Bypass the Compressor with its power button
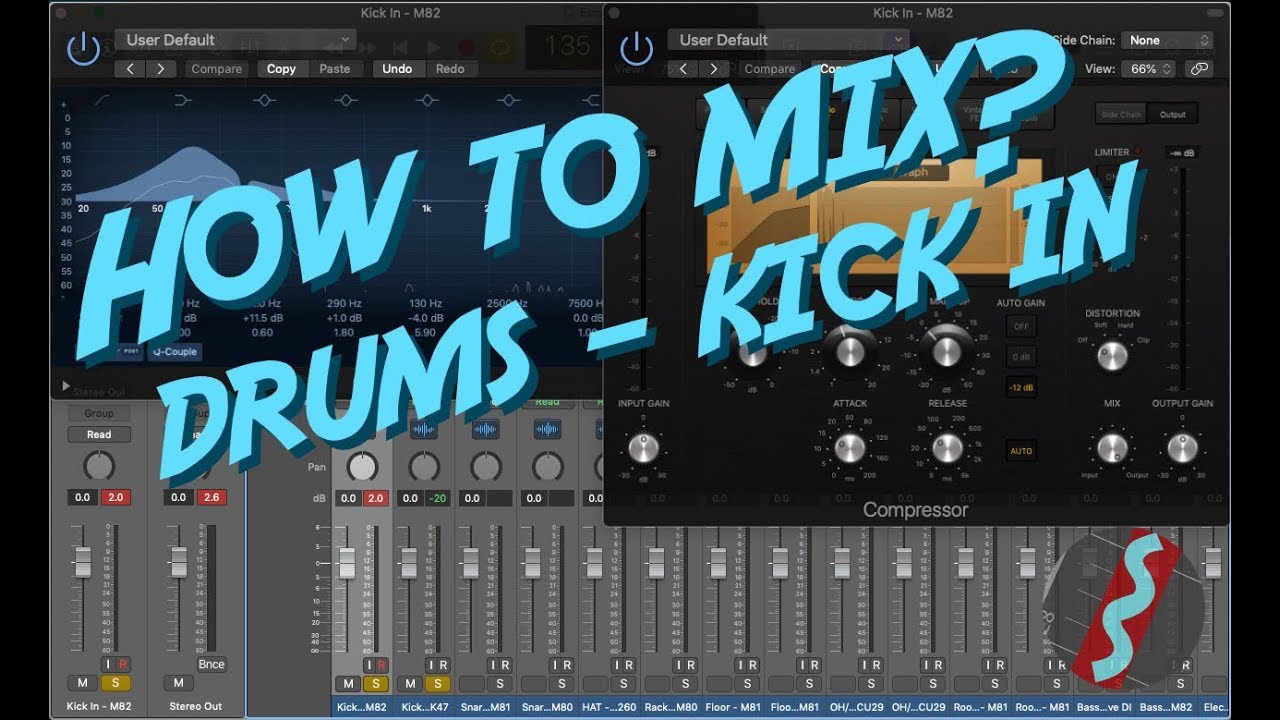 click(637, 49)
